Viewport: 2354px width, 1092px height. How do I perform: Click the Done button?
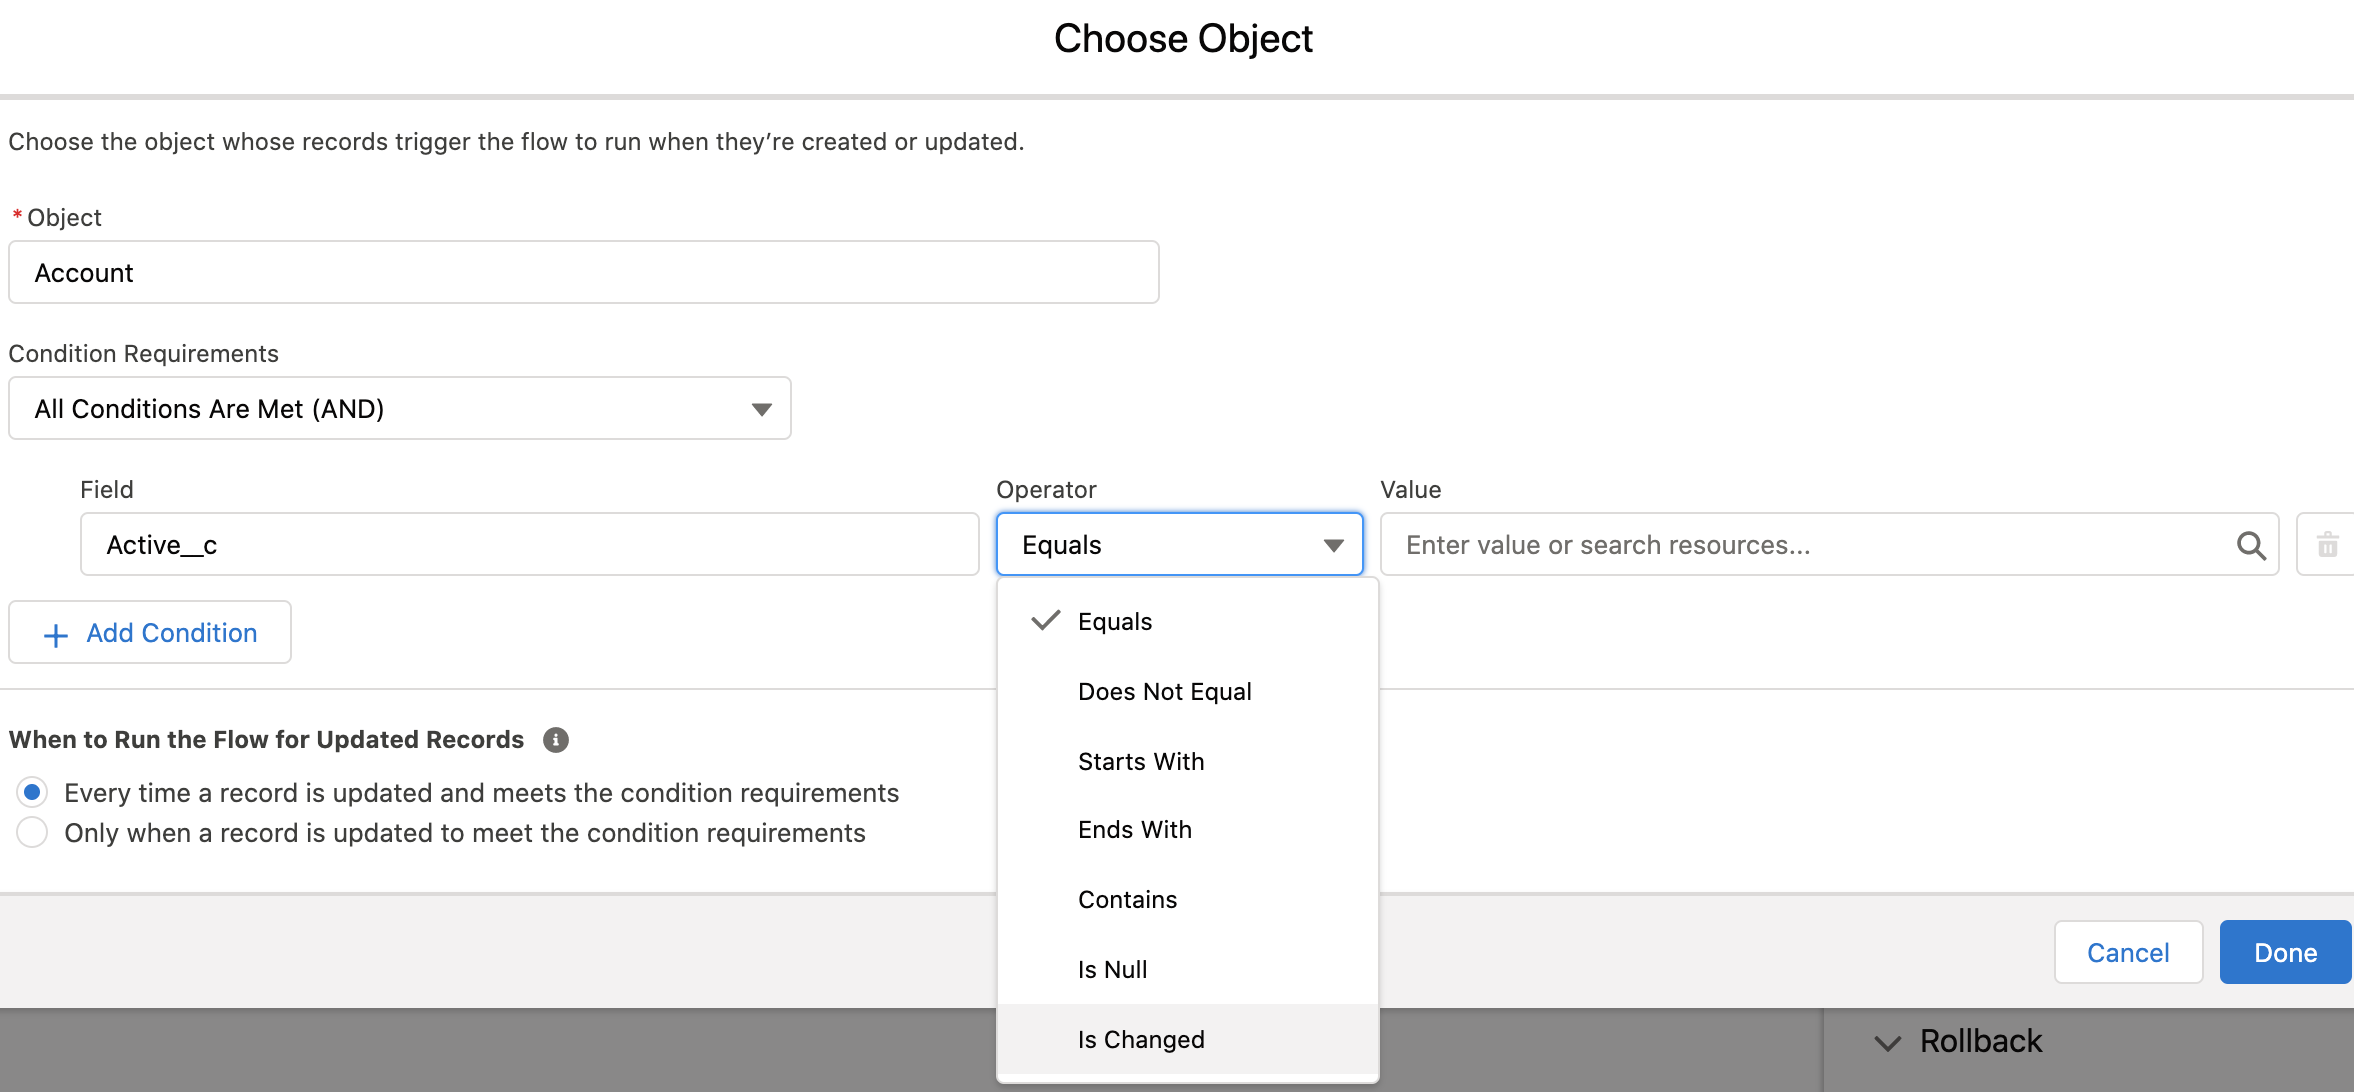[x=2285, y=951]
